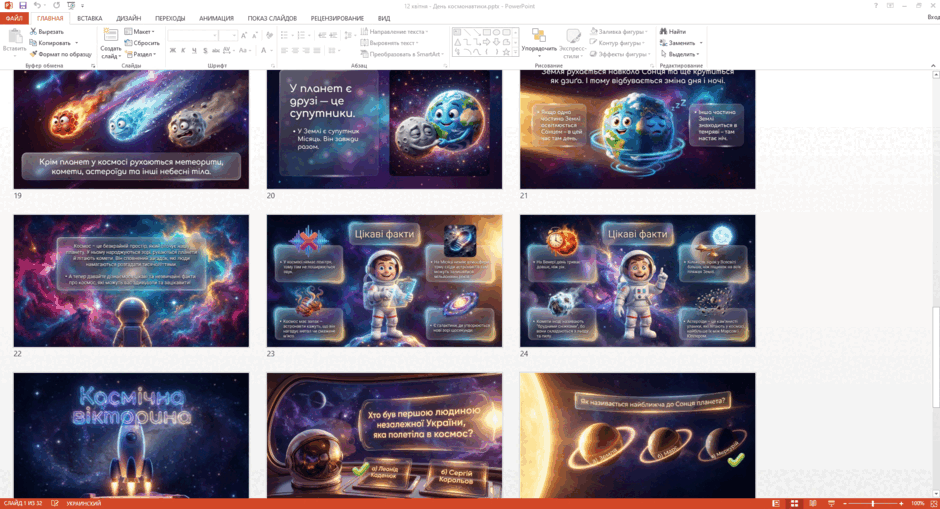Image resolution: width=940 pixels, height=509 pixels.
Task: Click the Формат по образцу paintbrush
Action: click(x=61, y=54)
